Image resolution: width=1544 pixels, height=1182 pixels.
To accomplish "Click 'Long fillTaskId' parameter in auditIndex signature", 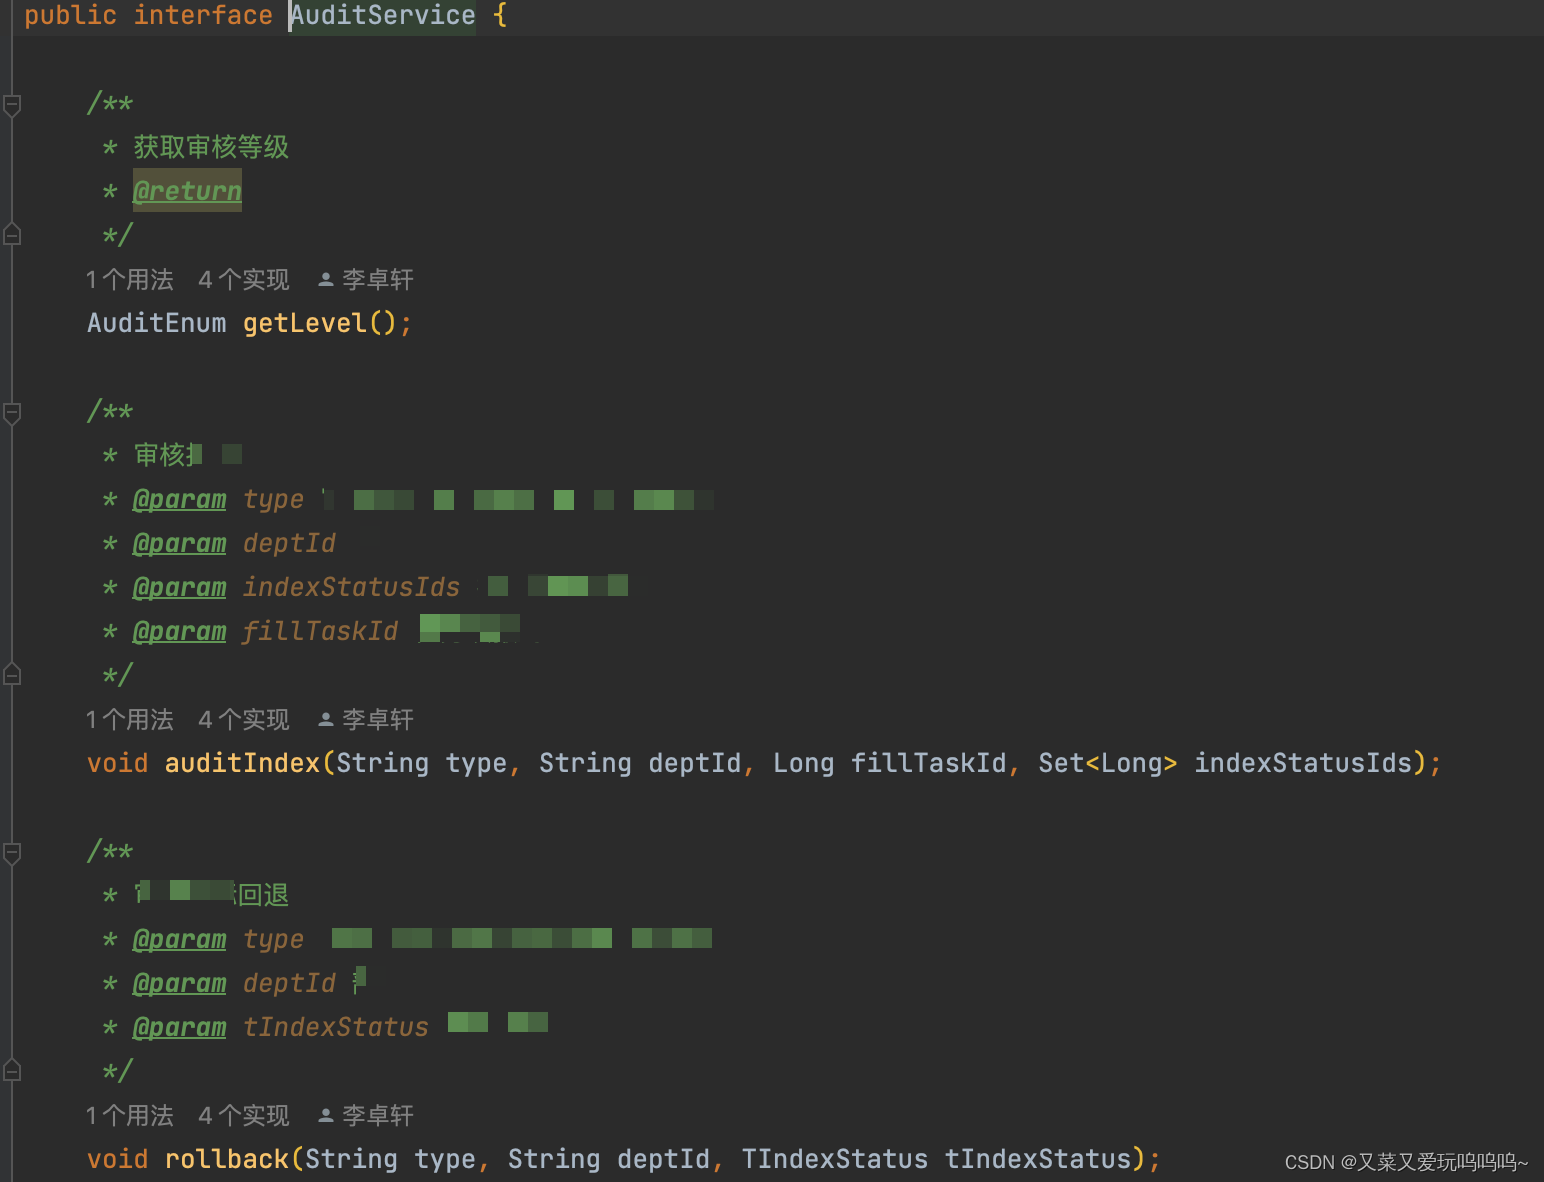I will point(890,763).
